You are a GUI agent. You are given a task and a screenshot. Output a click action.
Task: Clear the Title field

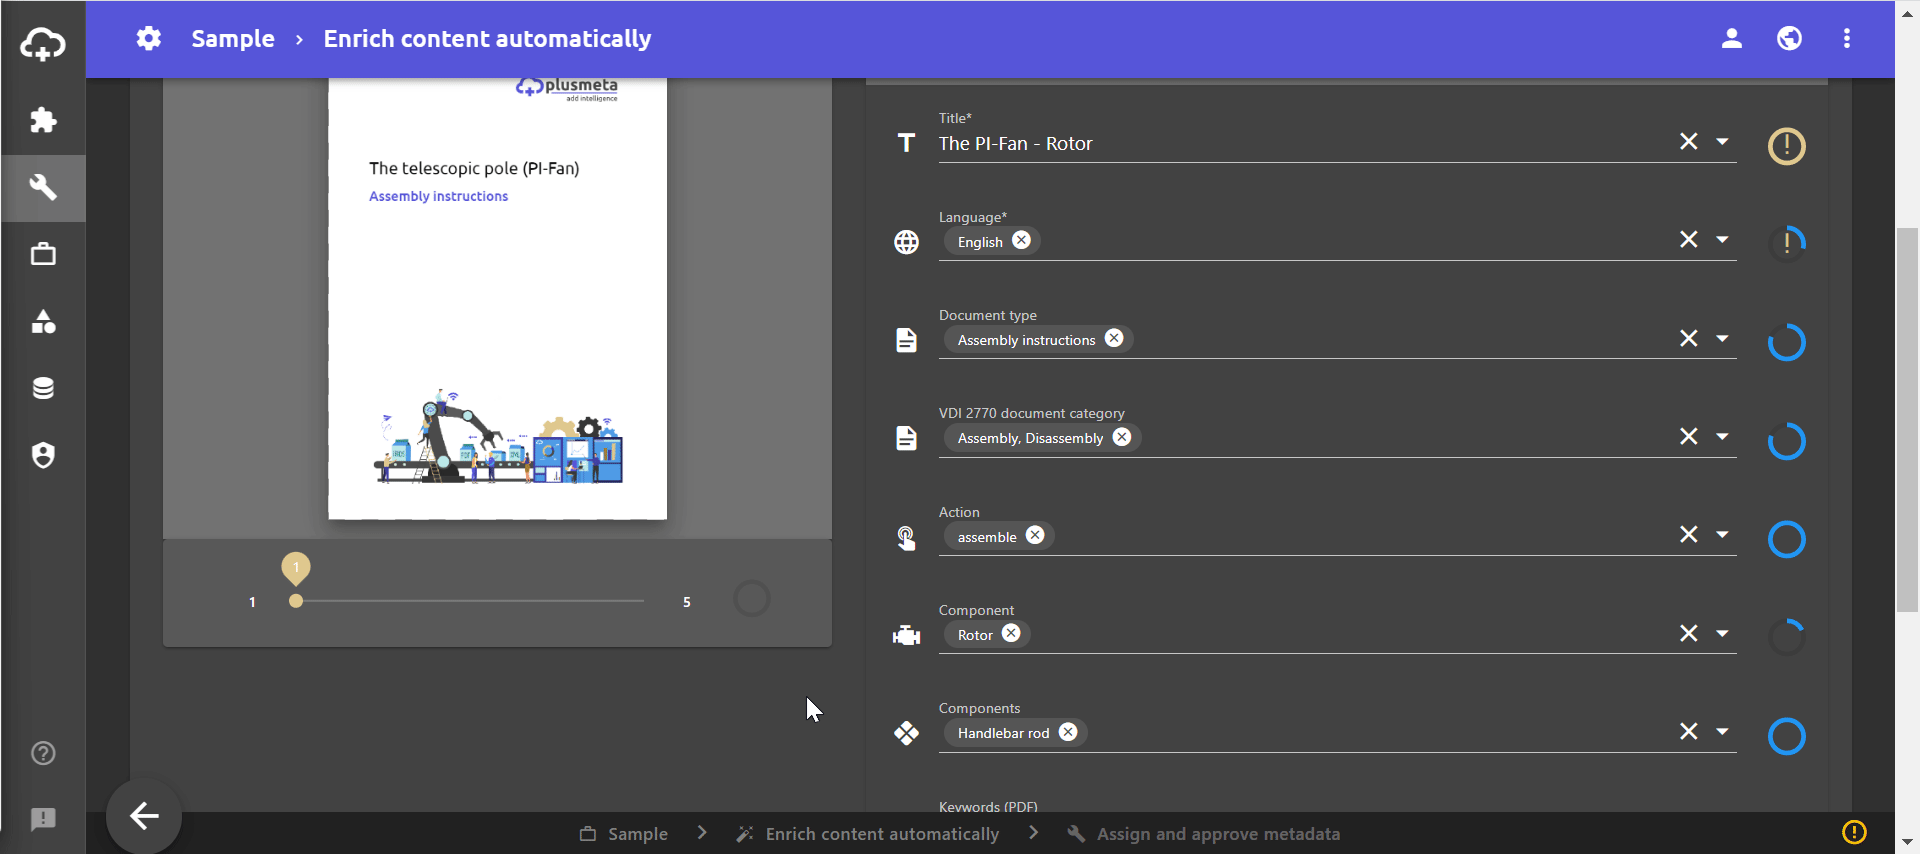point(1689,141)
